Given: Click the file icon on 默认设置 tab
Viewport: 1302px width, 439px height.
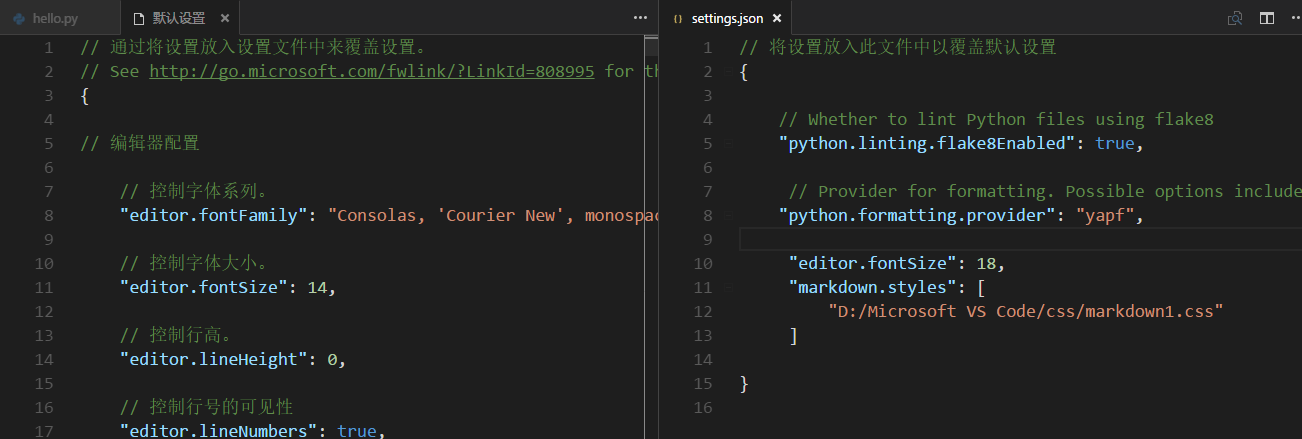Looking at the screenshot, I should point(137,18).
